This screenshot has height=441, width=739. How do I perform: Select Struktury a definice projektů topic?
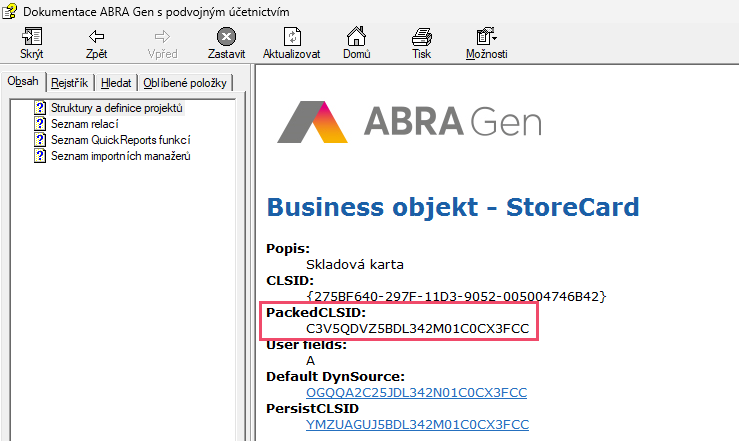point(117,108)
